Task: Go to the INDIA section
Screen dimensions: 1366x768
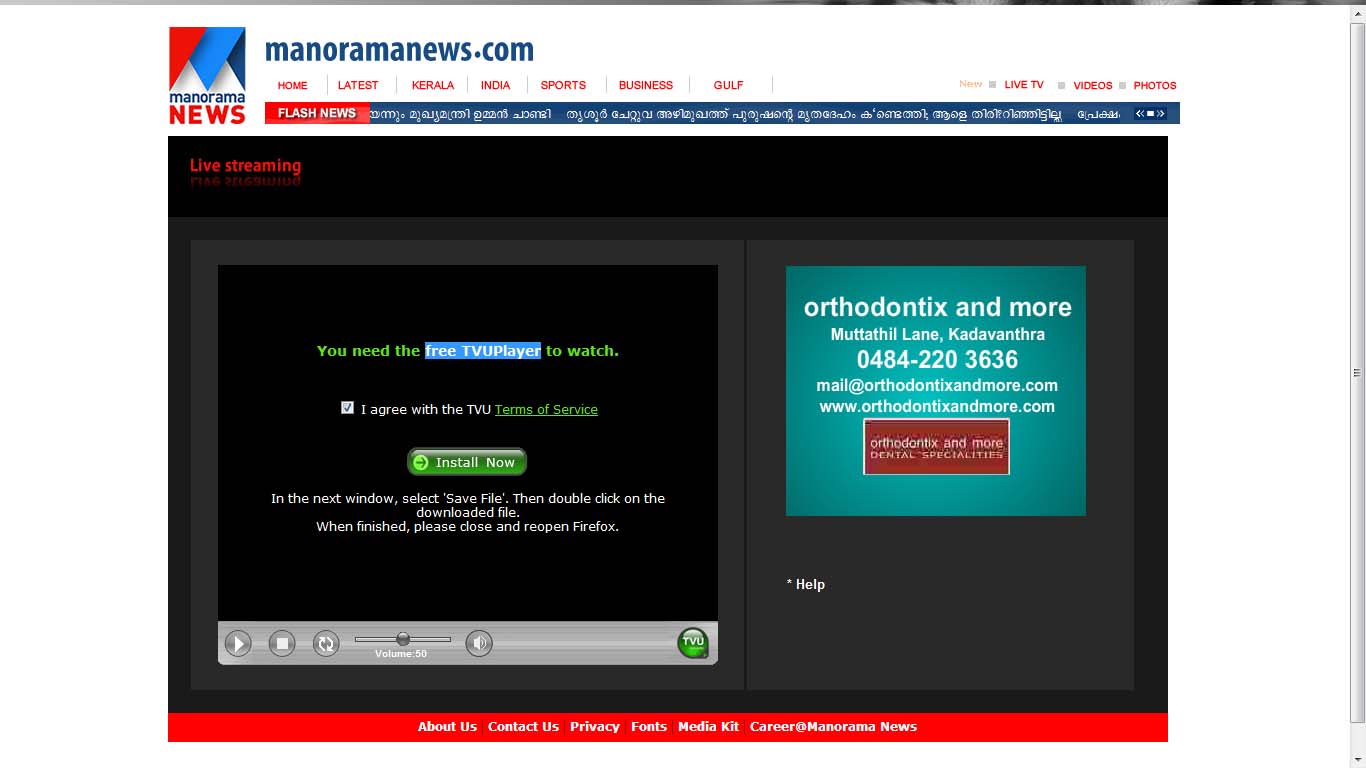Action: pos(495,85)
